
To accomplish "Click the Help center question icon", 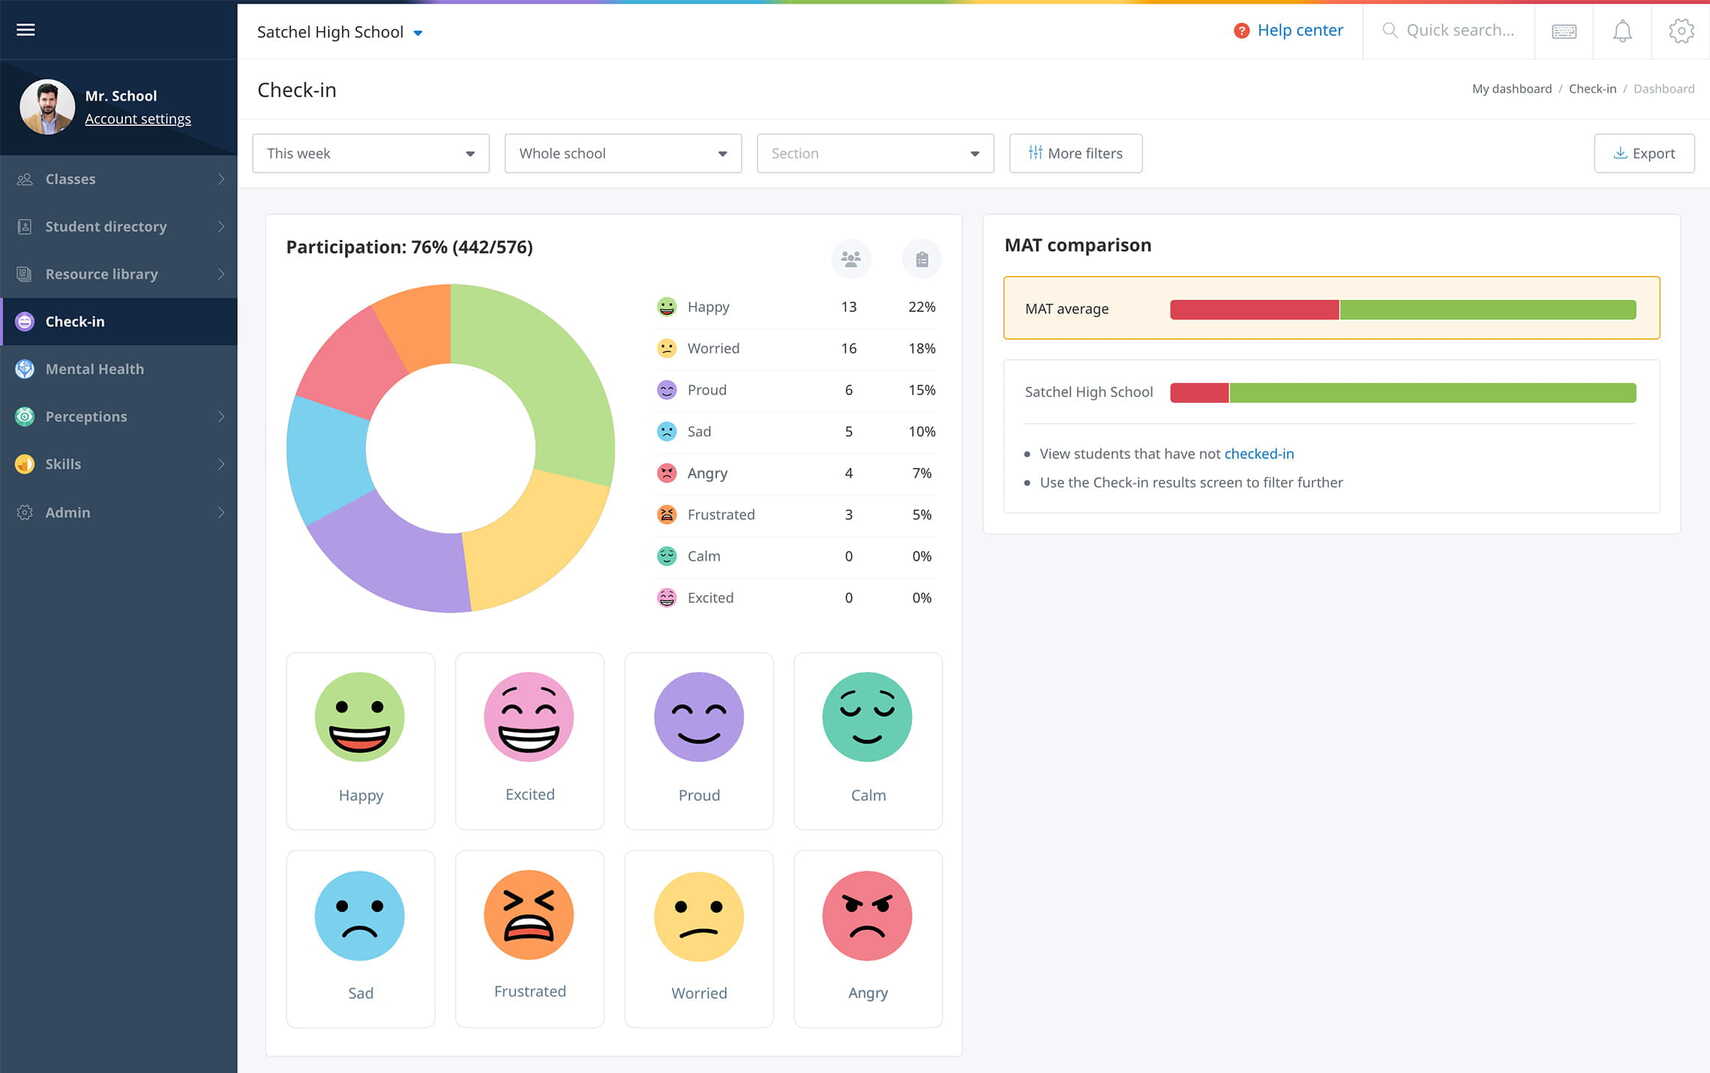I will point(1241,31).
